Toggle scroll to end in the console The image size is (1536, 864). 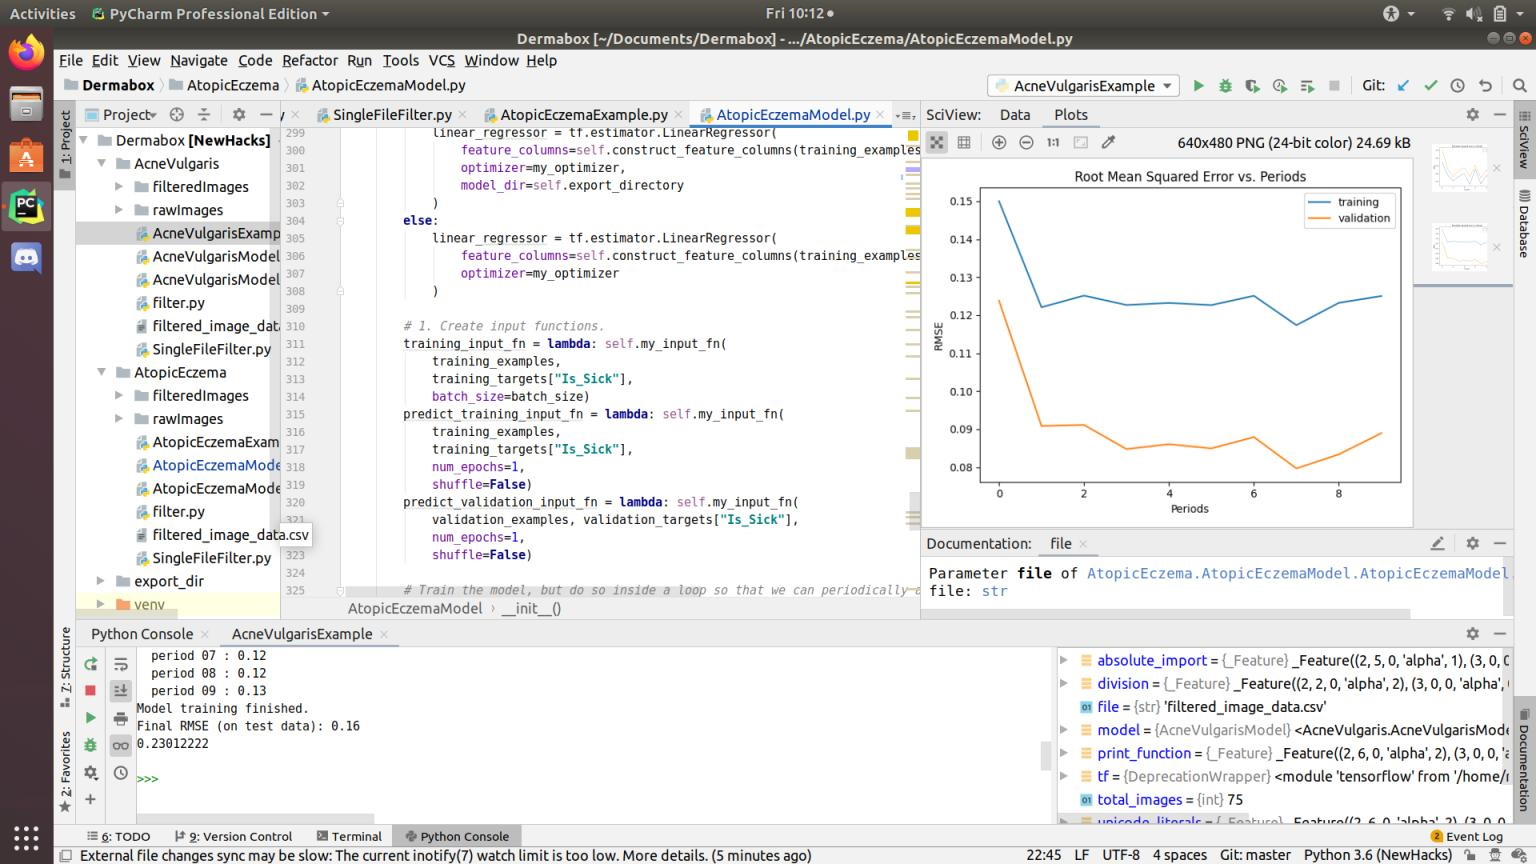click(x=121, y=690)
